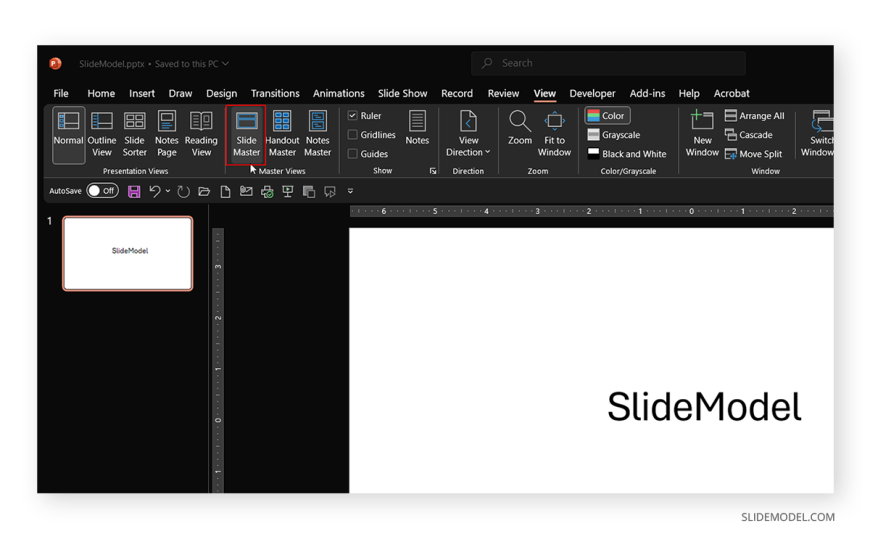Screen dimensions: 870x539
Task: Switch to the Home tab
Action: coord(101,93)
